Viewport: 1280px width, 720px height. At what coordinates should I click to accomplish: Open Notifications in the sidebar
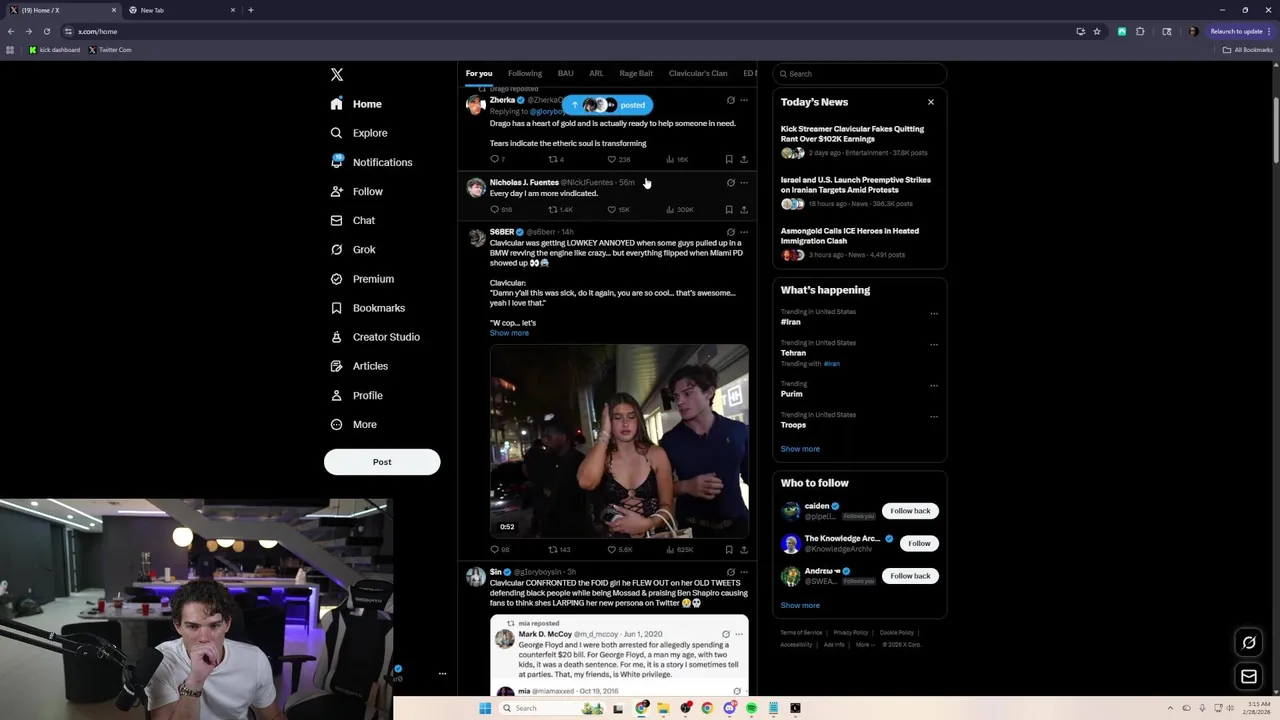pyautogui.click(x=371, y=162)
